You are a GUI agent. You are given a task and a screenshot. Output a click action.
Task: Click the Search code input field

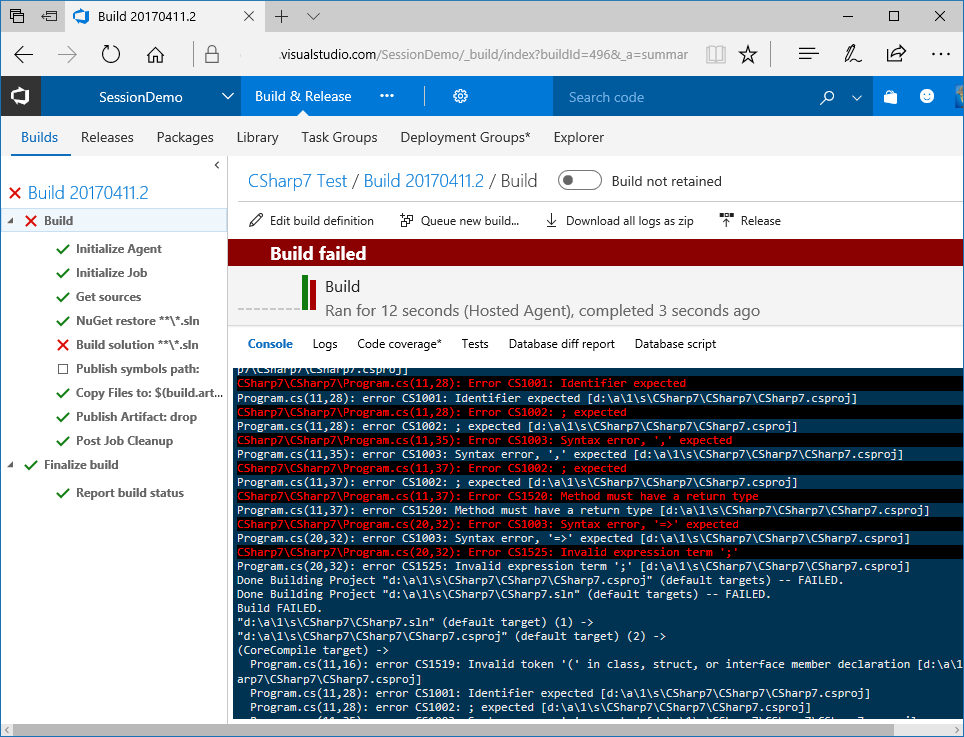[x=685, y=97]
